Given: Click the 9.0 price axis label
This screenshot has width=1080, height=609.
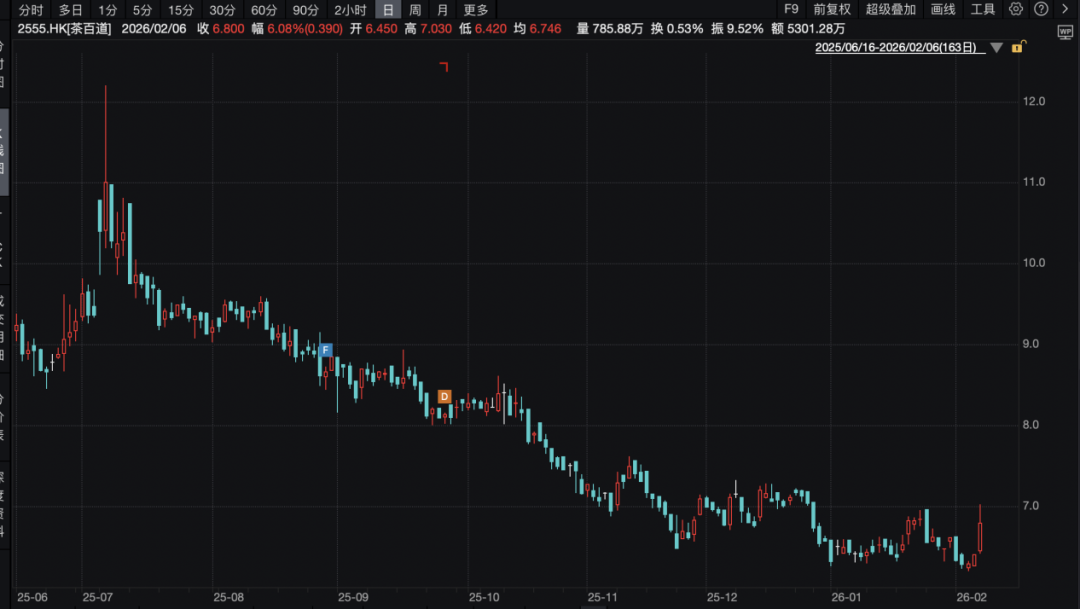Looking at the screenshot, I should [1031, 344].
